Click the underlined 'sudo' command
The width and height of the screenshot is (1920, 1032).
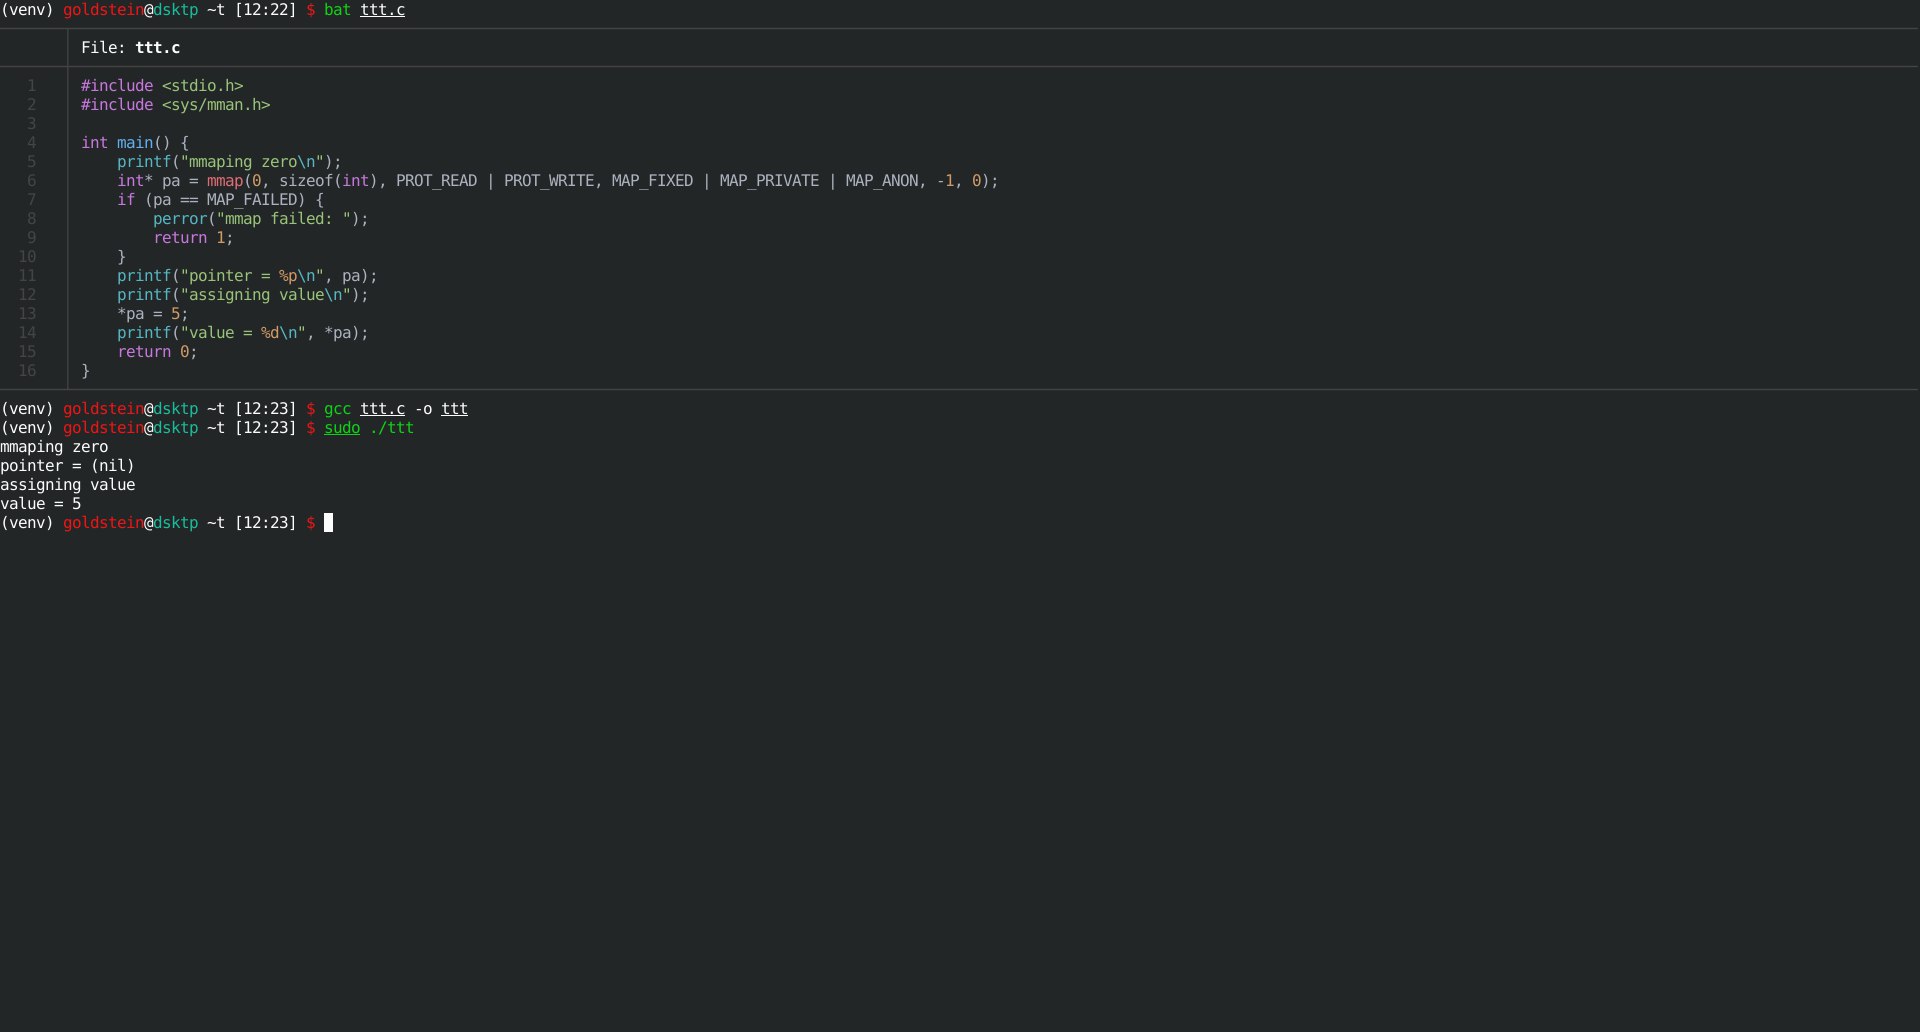(x=342, y=428)
